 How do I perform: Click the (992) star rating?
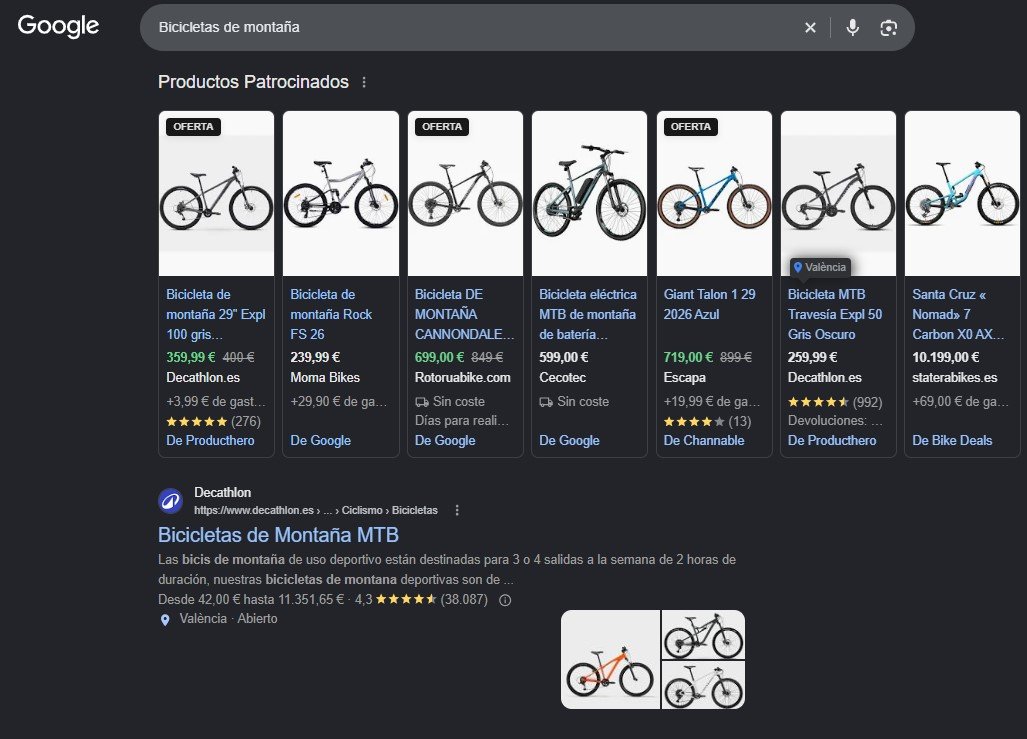click(835, 402)
